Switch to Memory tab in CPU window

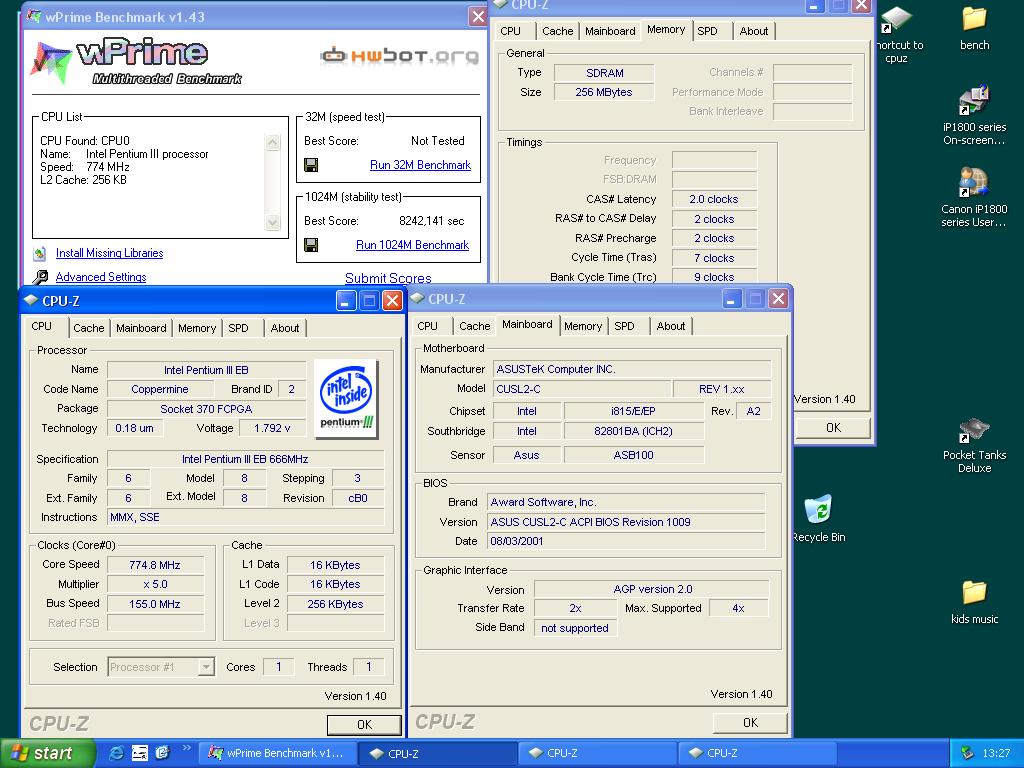click(x=197, y=328)
